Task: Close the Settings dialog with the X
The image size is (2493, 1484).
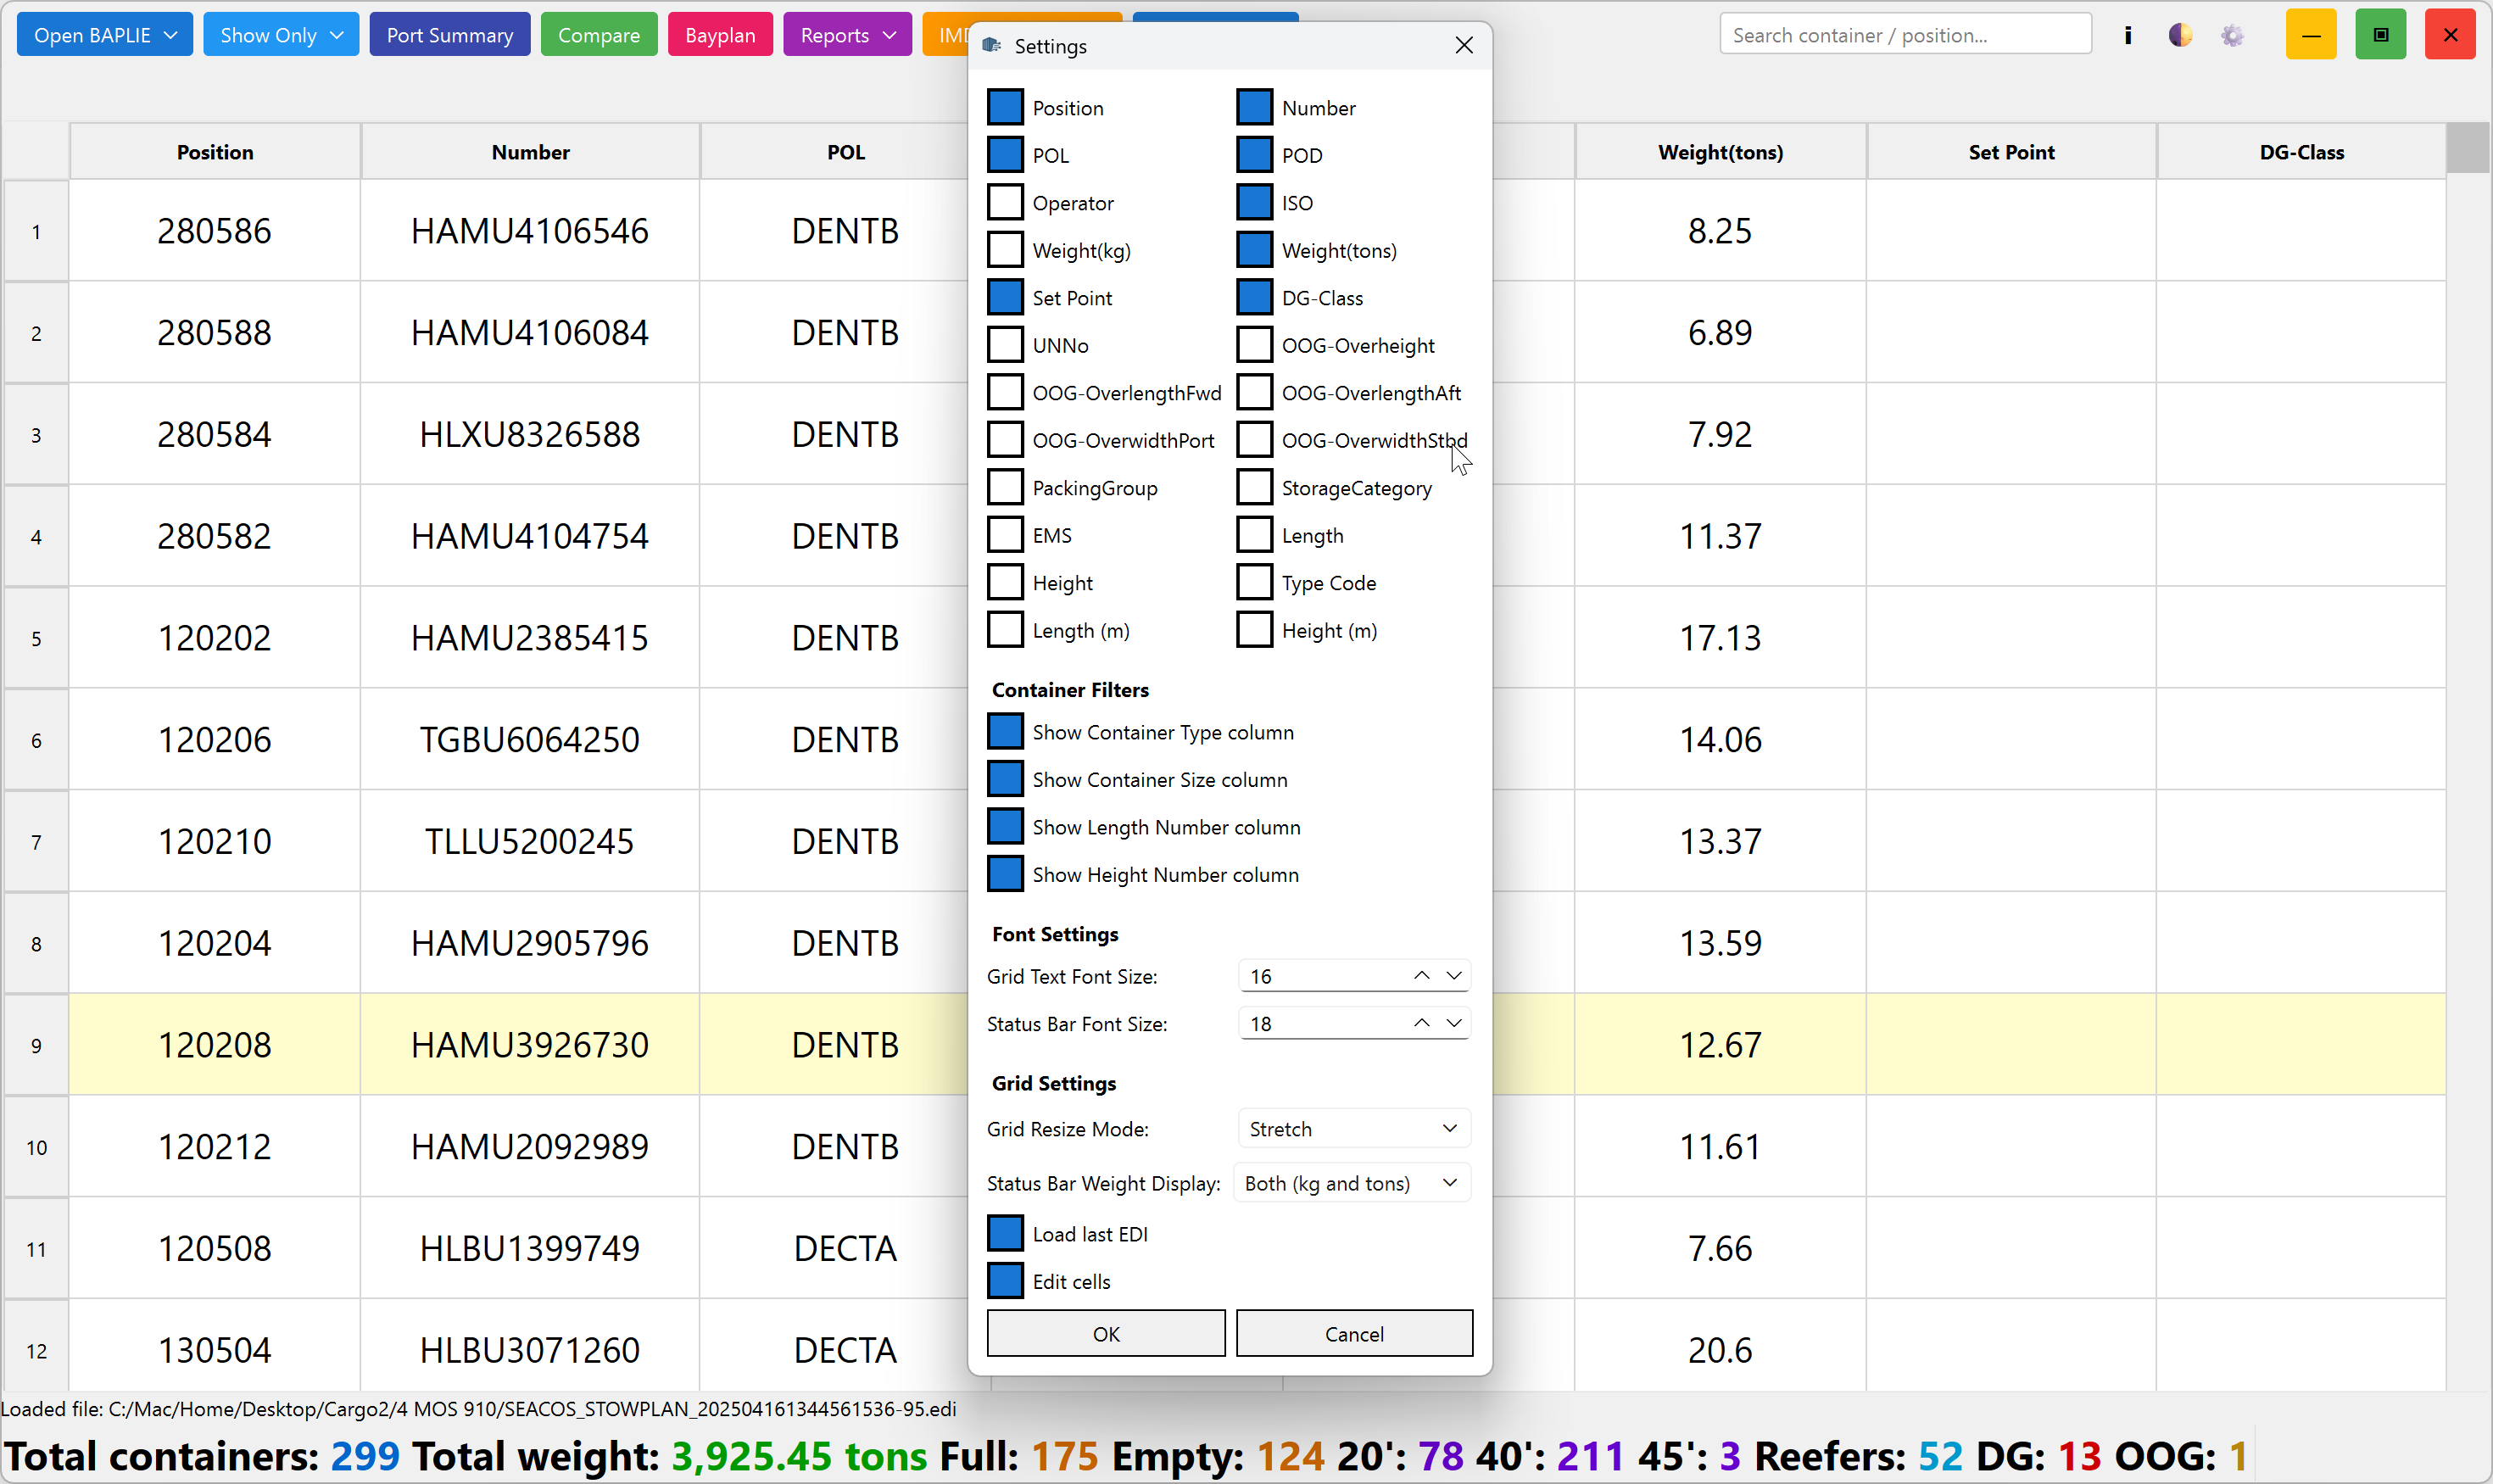Action: tap(1464, 46)
